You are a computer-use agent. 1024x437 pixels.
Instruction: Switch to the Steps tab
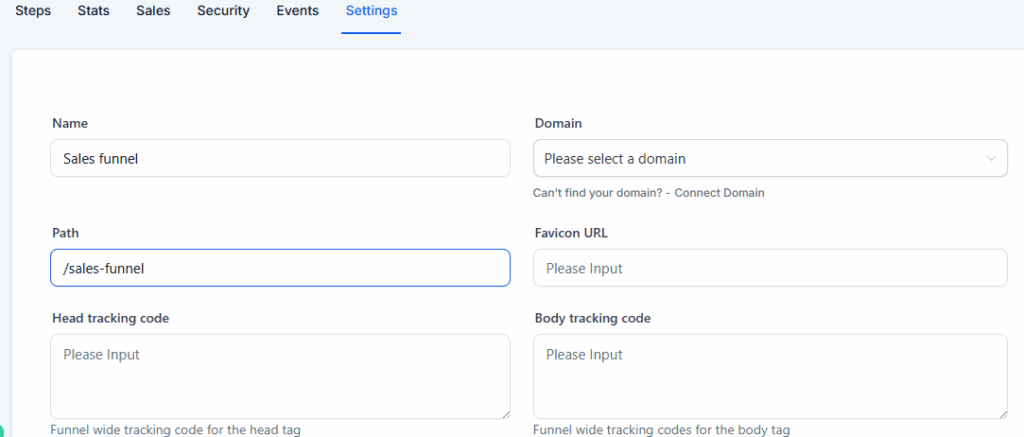coord(33,11)
